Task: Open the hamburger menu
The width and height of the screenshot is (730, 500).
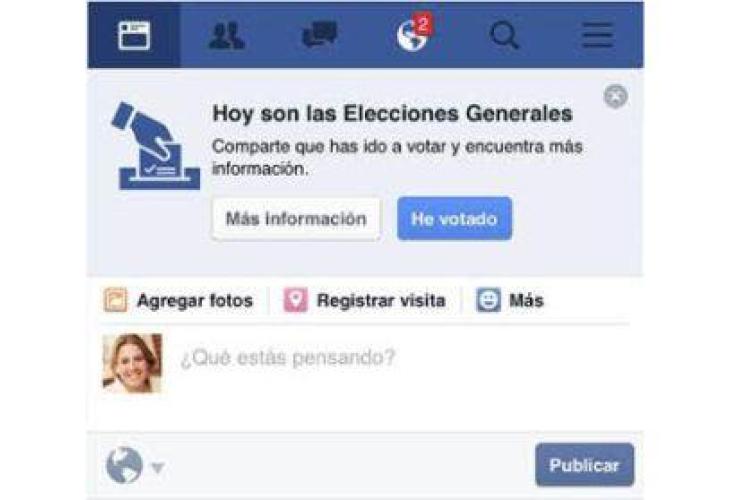Action: [598, 36]
